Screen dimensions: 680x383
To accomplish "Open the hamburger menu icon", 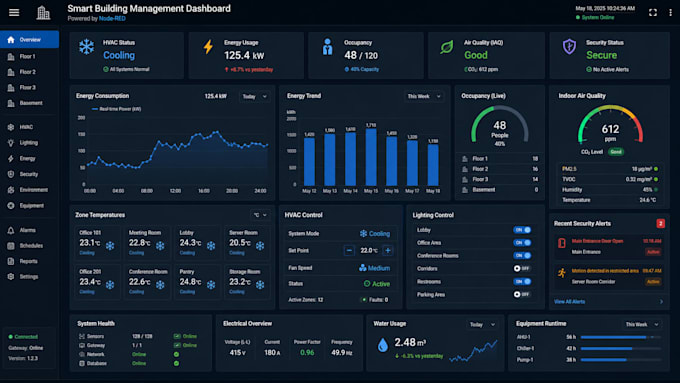I will pos(14,12).
